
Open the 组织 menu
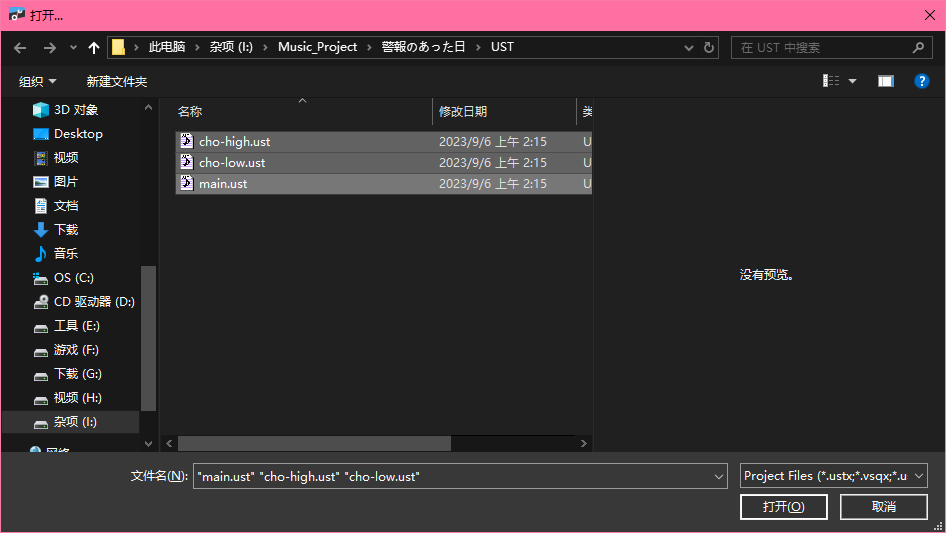[37, 81]
